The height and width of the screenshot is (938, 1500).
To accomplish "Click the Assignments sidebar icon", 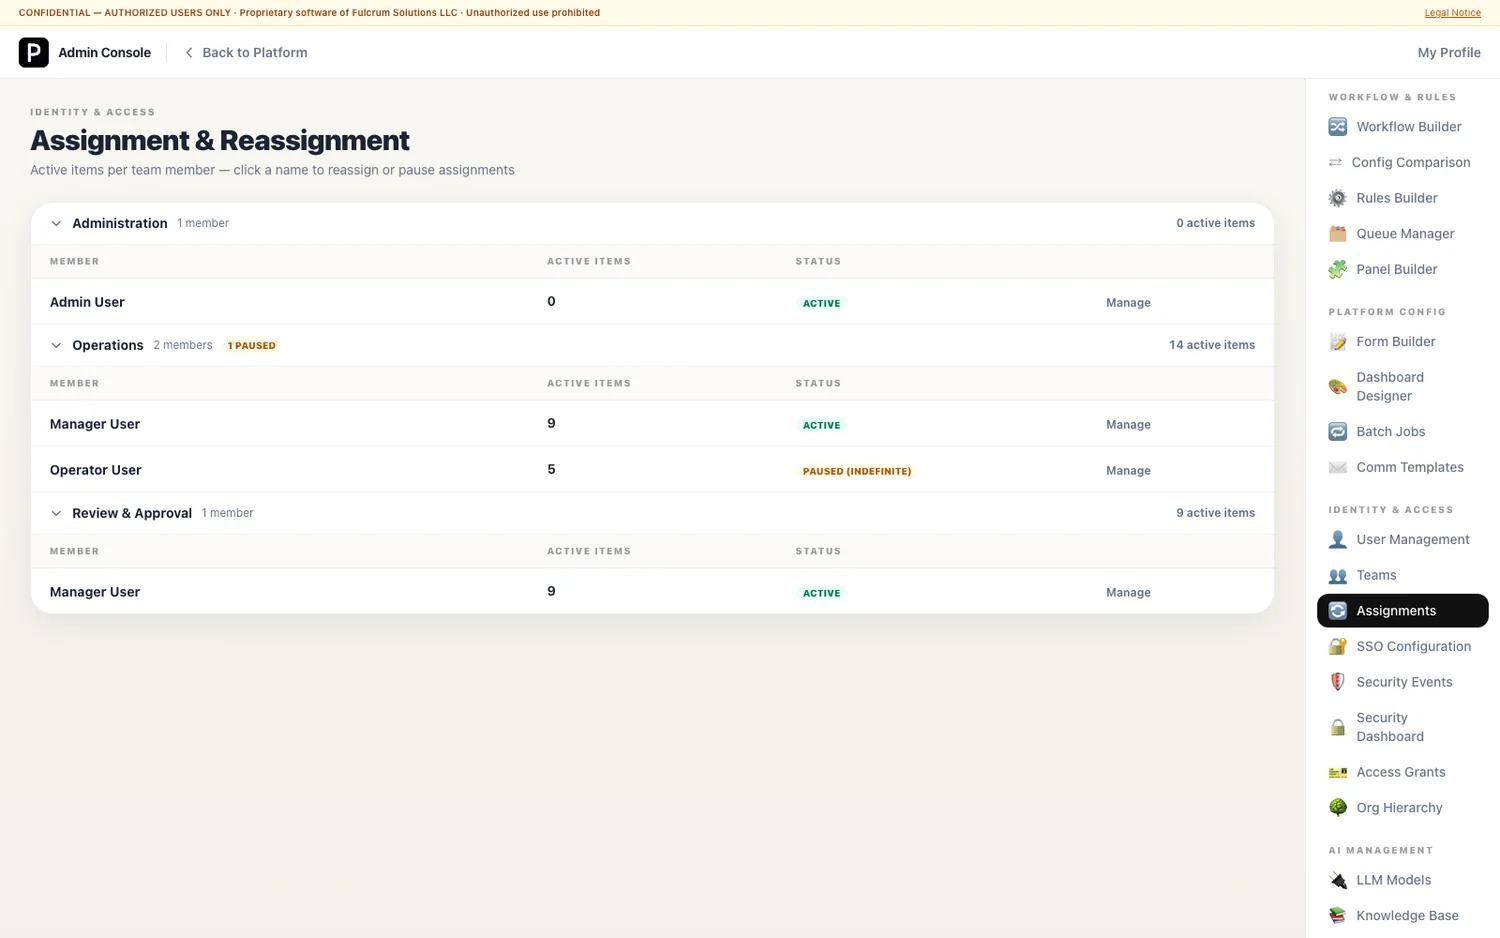I will click(x=1337, y=611).
